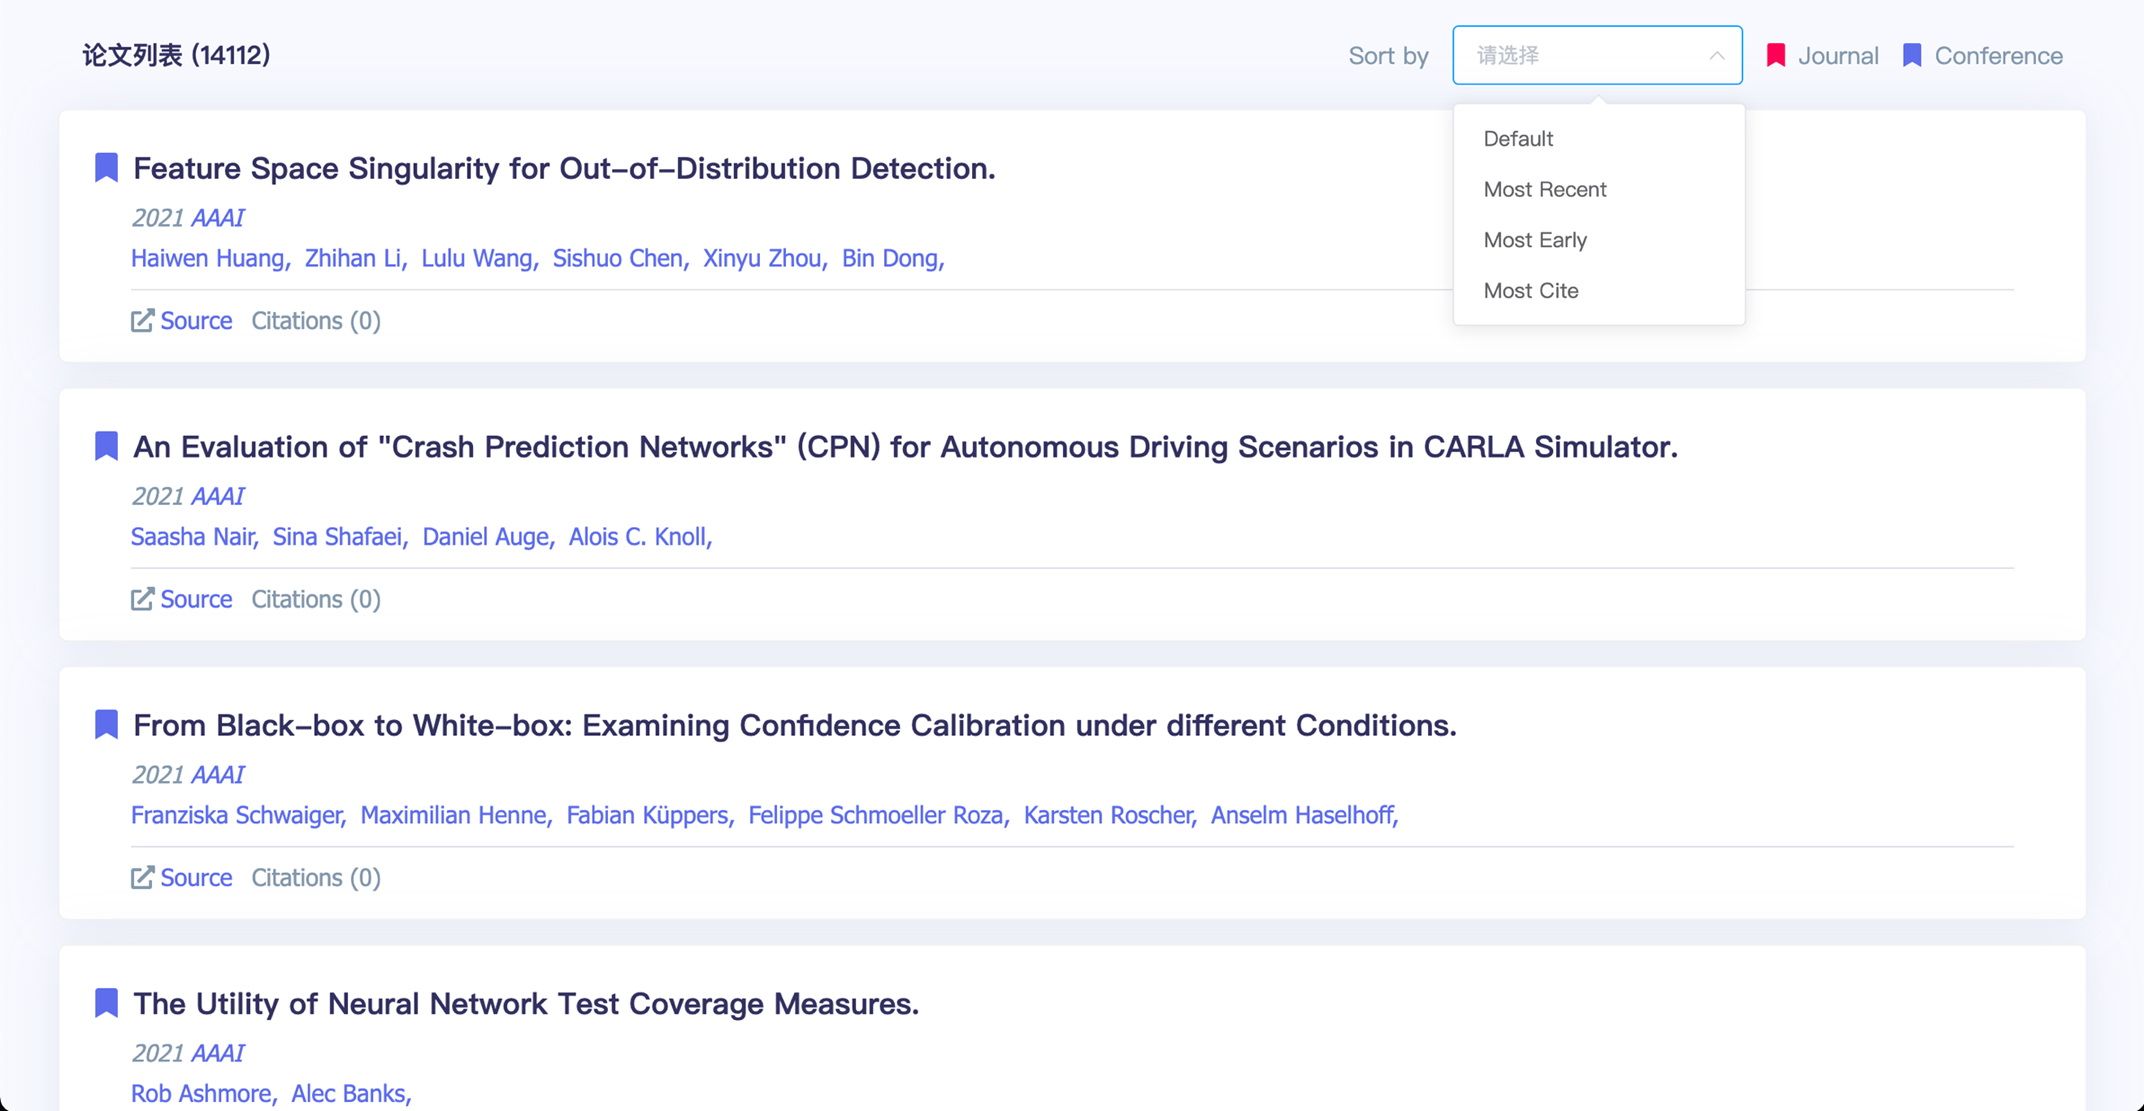The image size is (2144, 1111).
Task: Sort papers by Most Cite
Action: (x=1531, y=291)
